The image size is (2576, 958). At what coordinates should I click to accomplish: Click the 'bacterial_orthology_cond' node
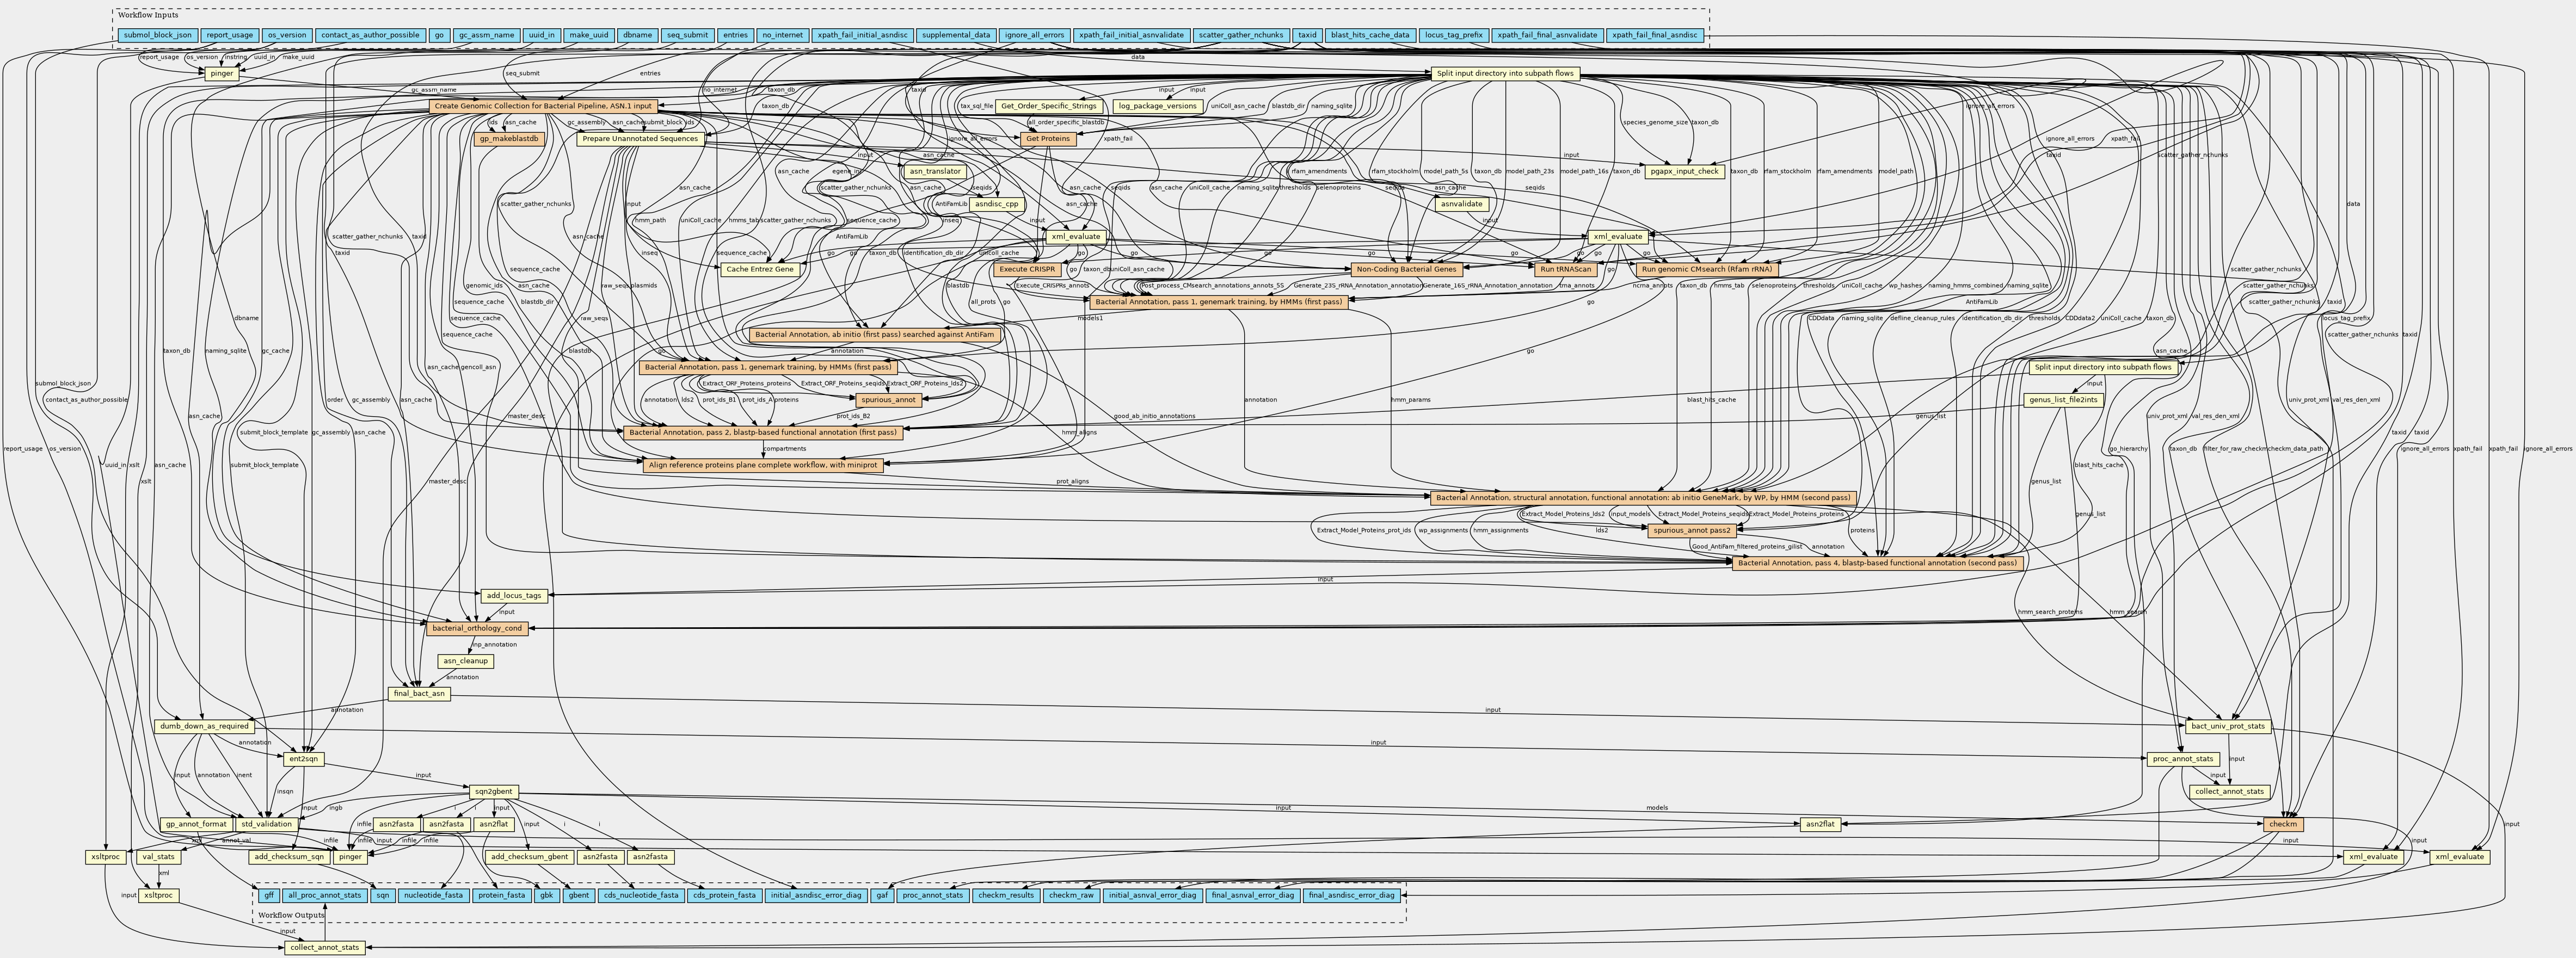click(476, 628)
